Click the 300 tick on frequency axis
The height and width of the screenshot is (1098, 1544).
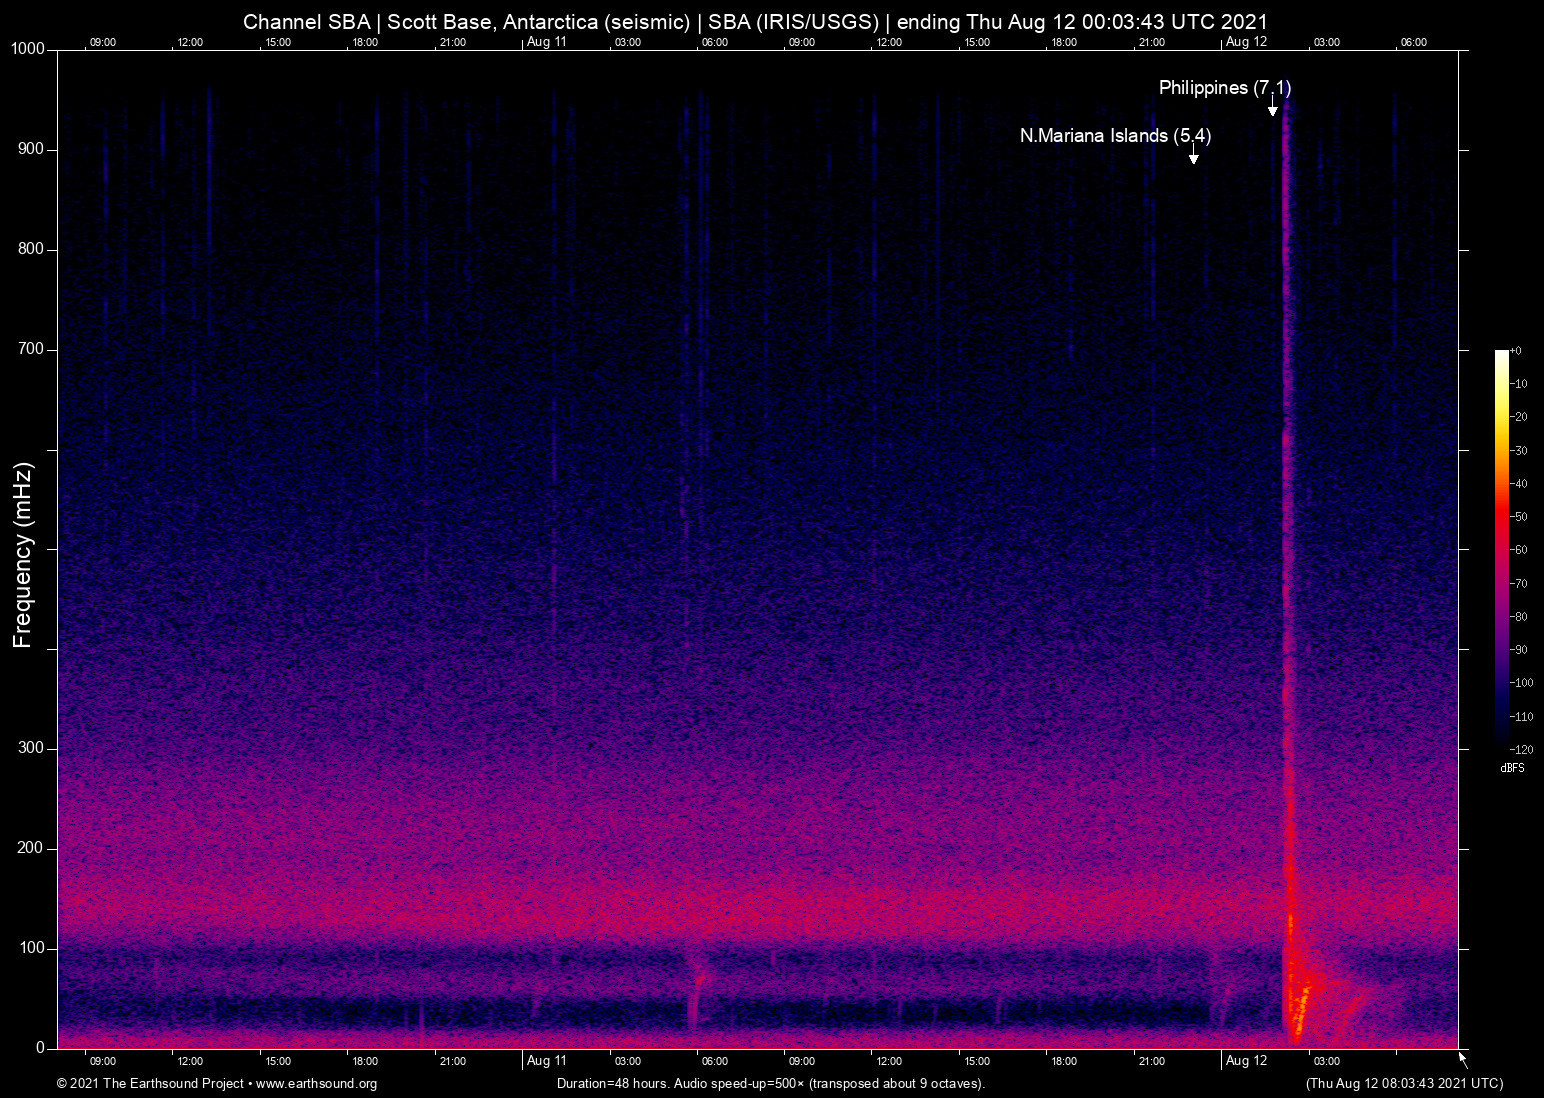(32, 748)
